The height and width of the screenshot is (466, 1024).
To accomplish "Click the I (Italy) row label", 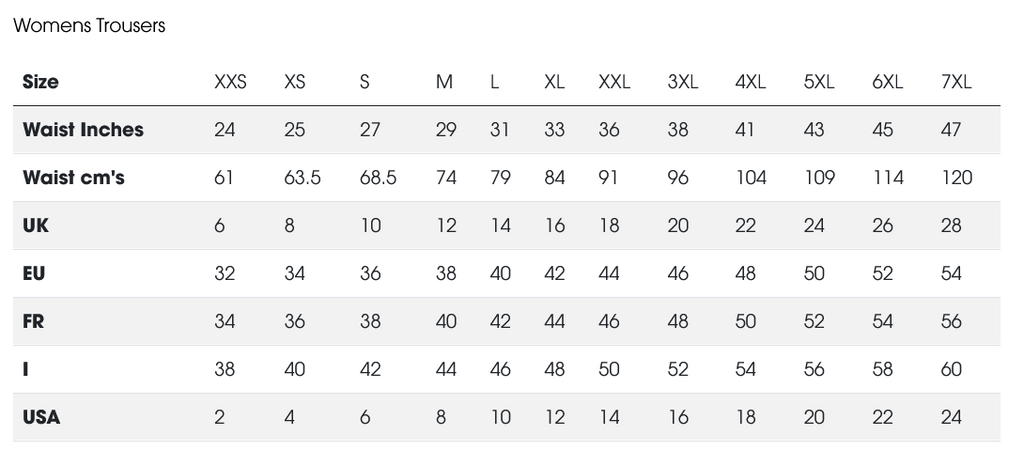I will pos(26,370).
